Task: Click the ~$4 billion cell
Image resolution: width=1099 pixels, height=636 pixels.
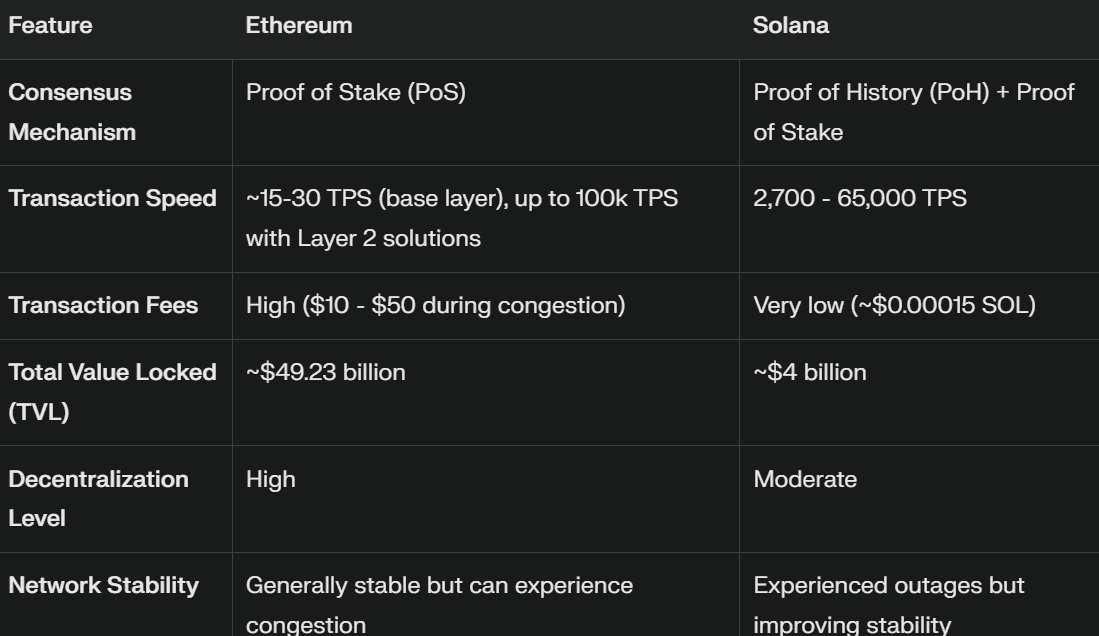Action: click(810, 372)
